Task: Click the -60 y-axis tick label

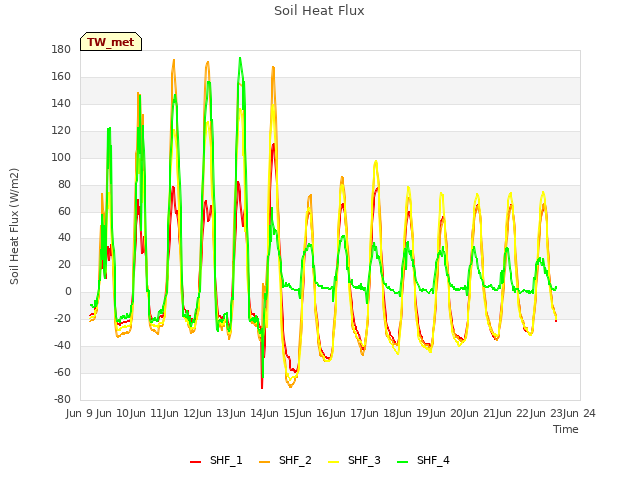Action: [62, 372]
